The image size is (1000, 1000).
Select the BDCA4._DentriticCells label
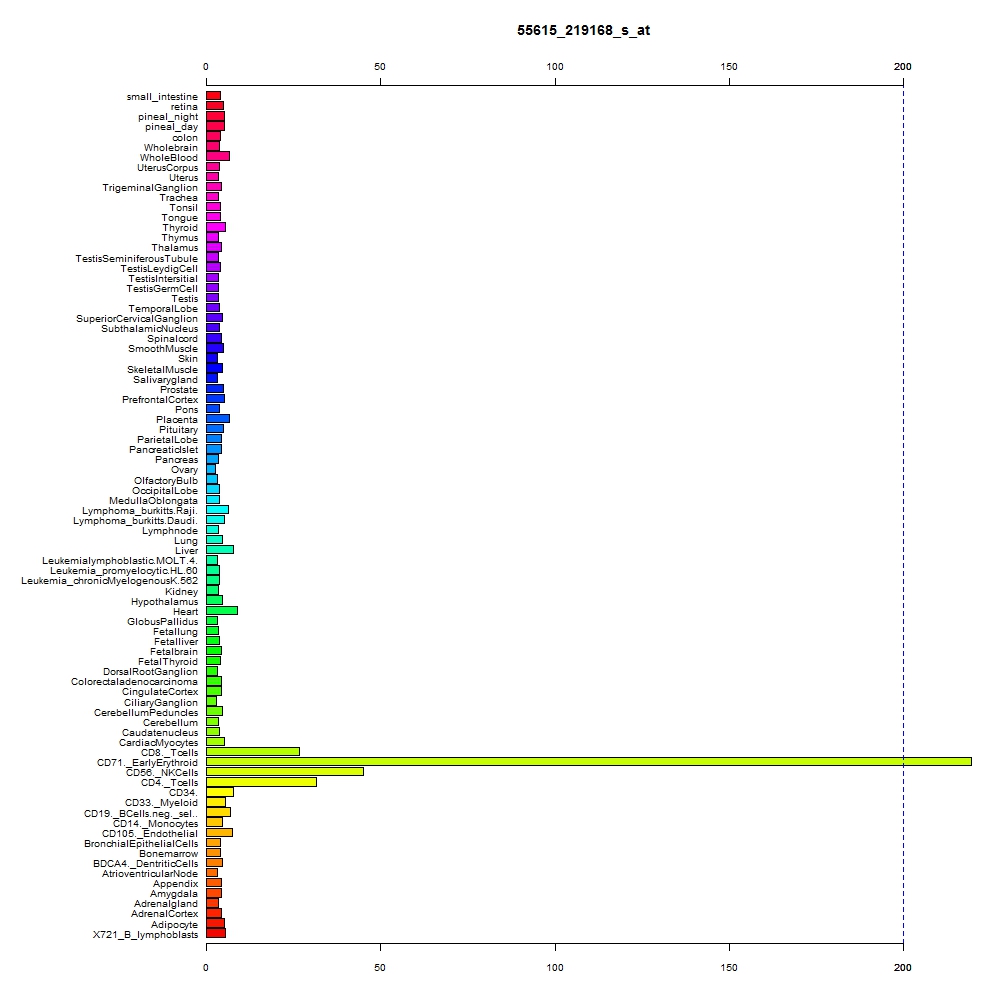(x=145, y=864)
